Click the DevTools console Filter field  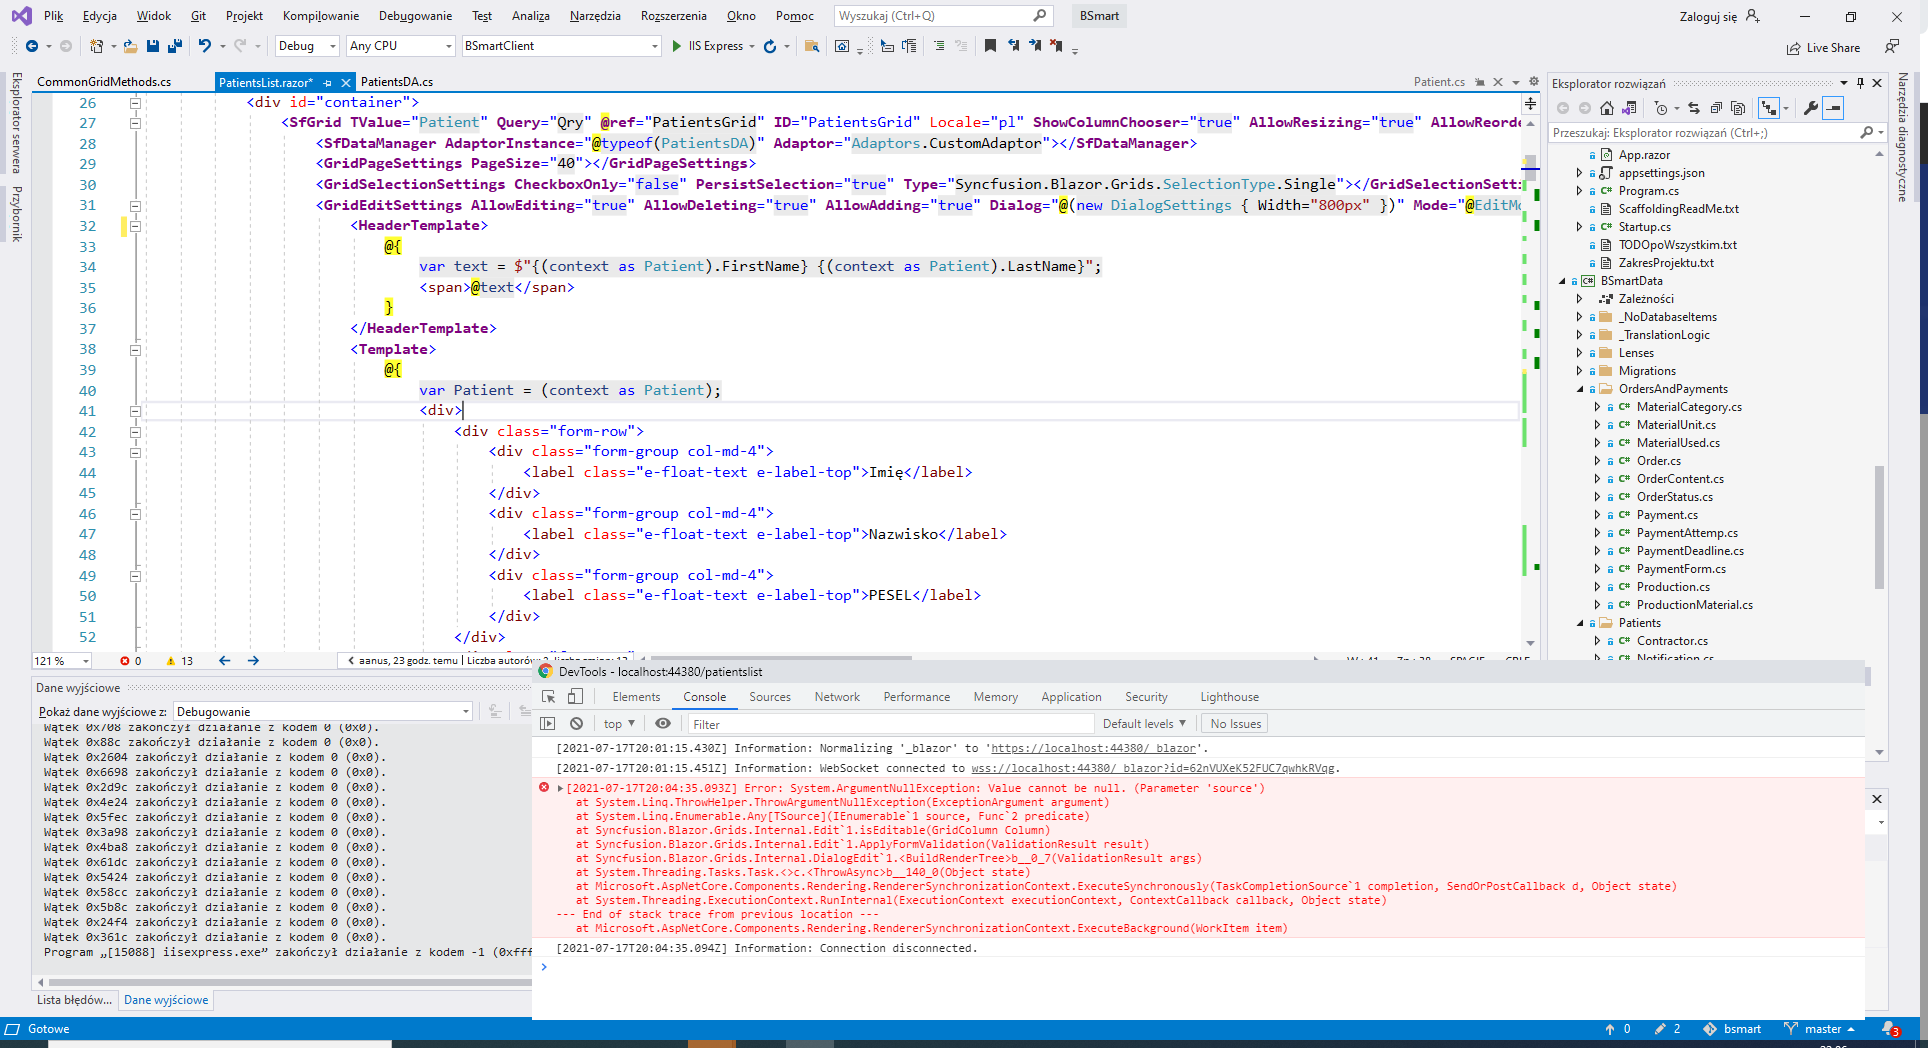[890, 724]
